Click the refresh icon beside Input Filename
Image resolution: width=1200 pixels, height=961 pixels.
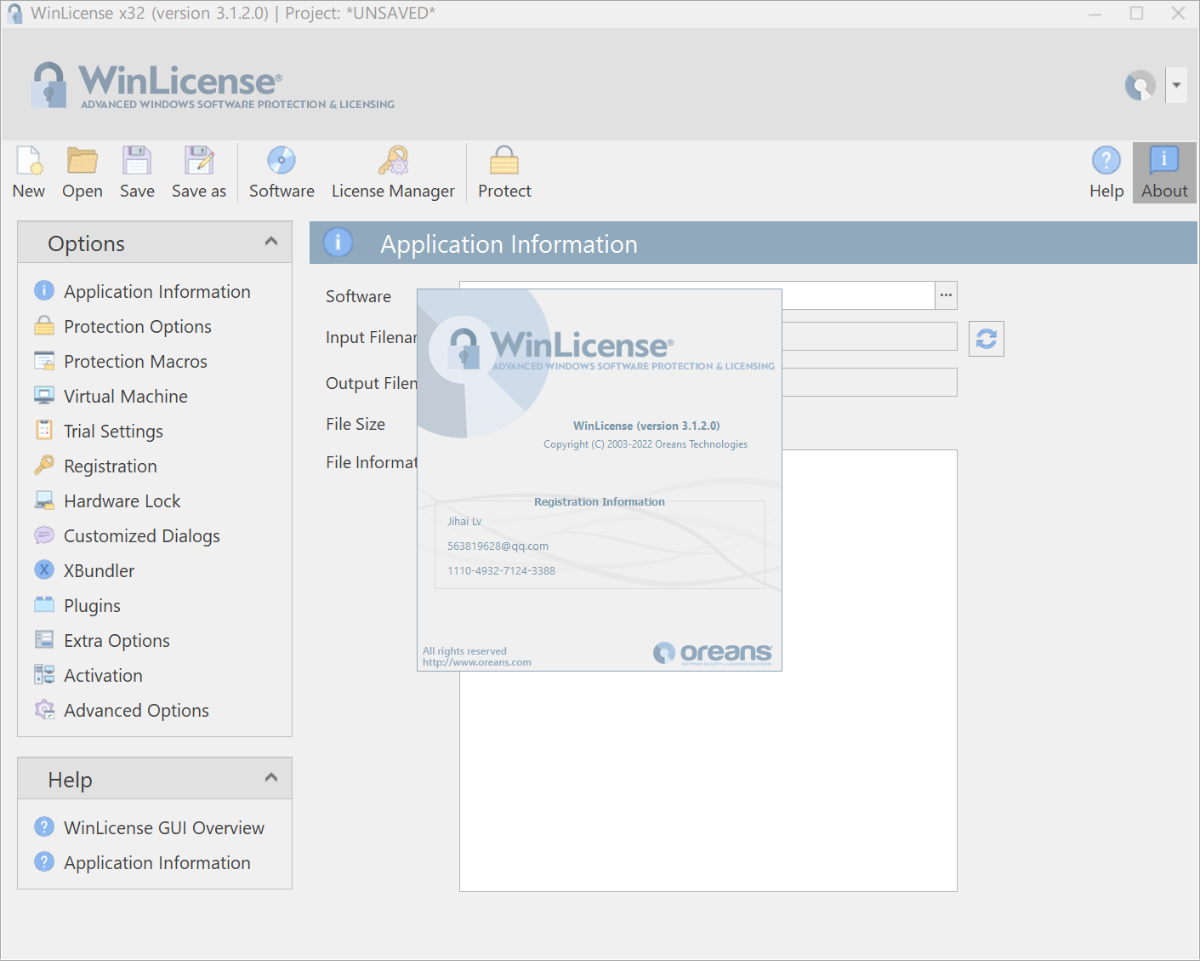click(986, 339)
